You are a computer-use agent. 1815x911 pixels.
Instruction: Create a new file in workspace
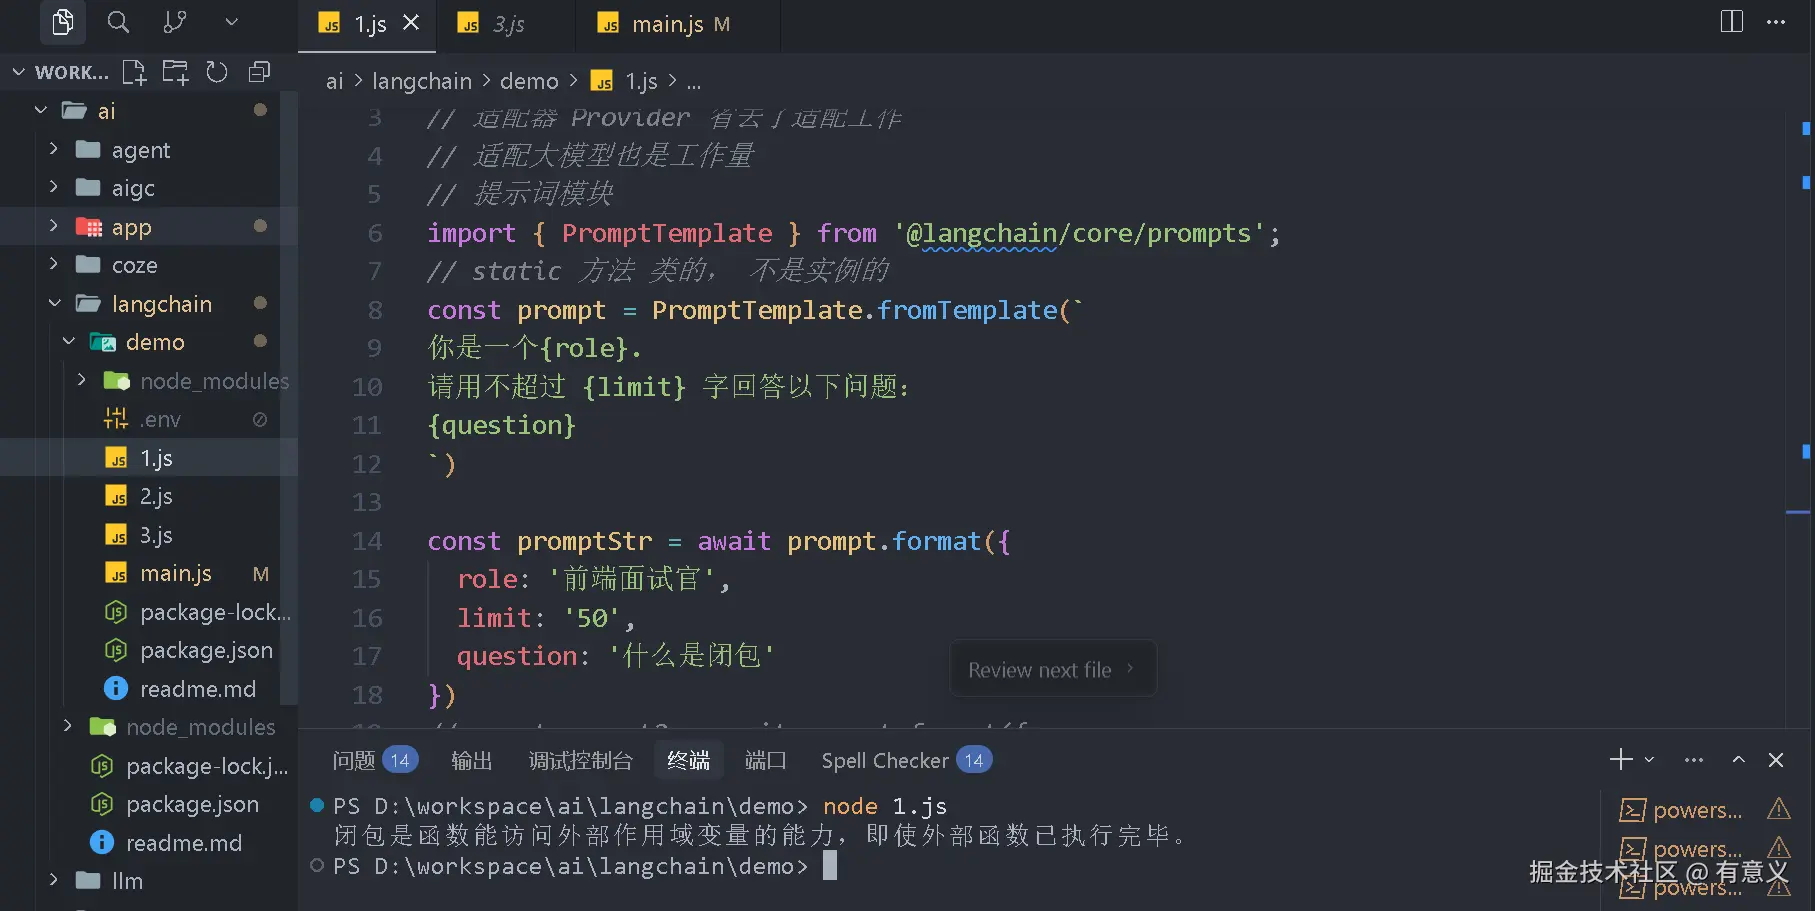pos(134,72)
